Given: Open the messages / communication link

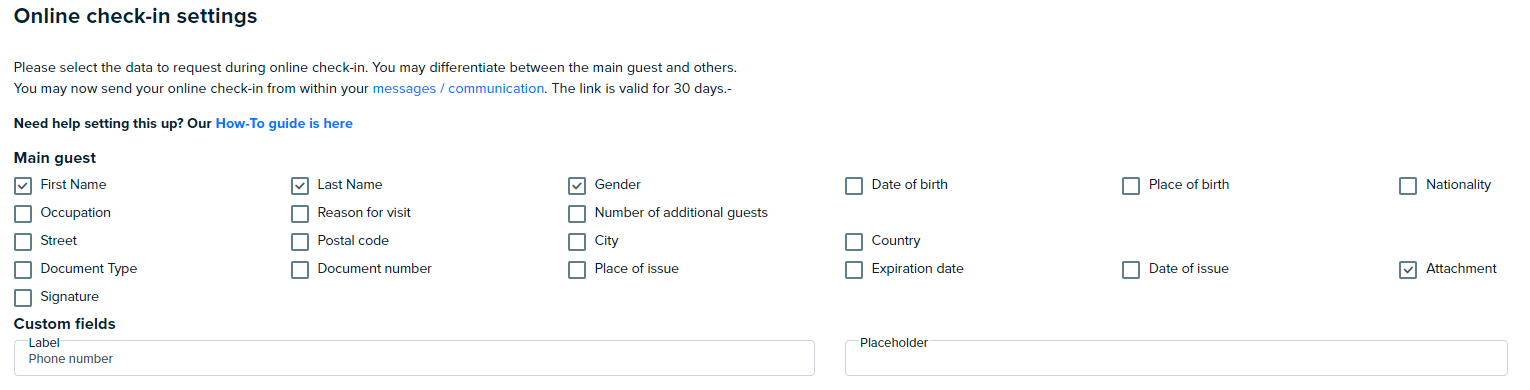Looking at the screenshot, I should 458,88.
